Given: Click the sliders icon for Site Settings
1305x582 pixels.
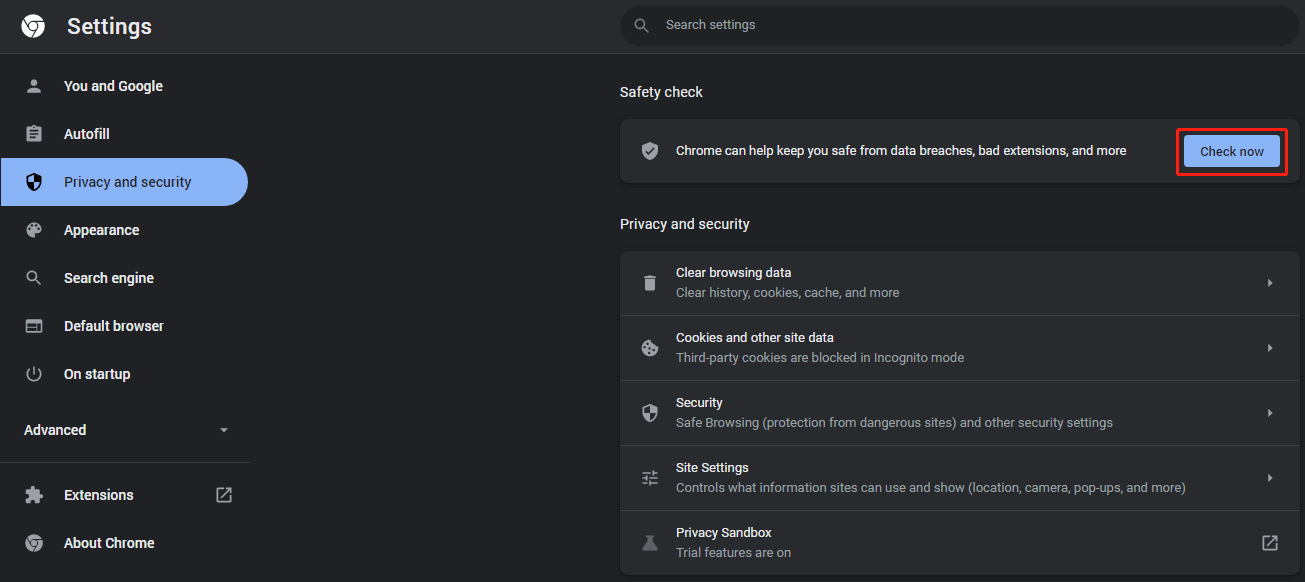Looking at the screenshot, I should coord(650,478).
